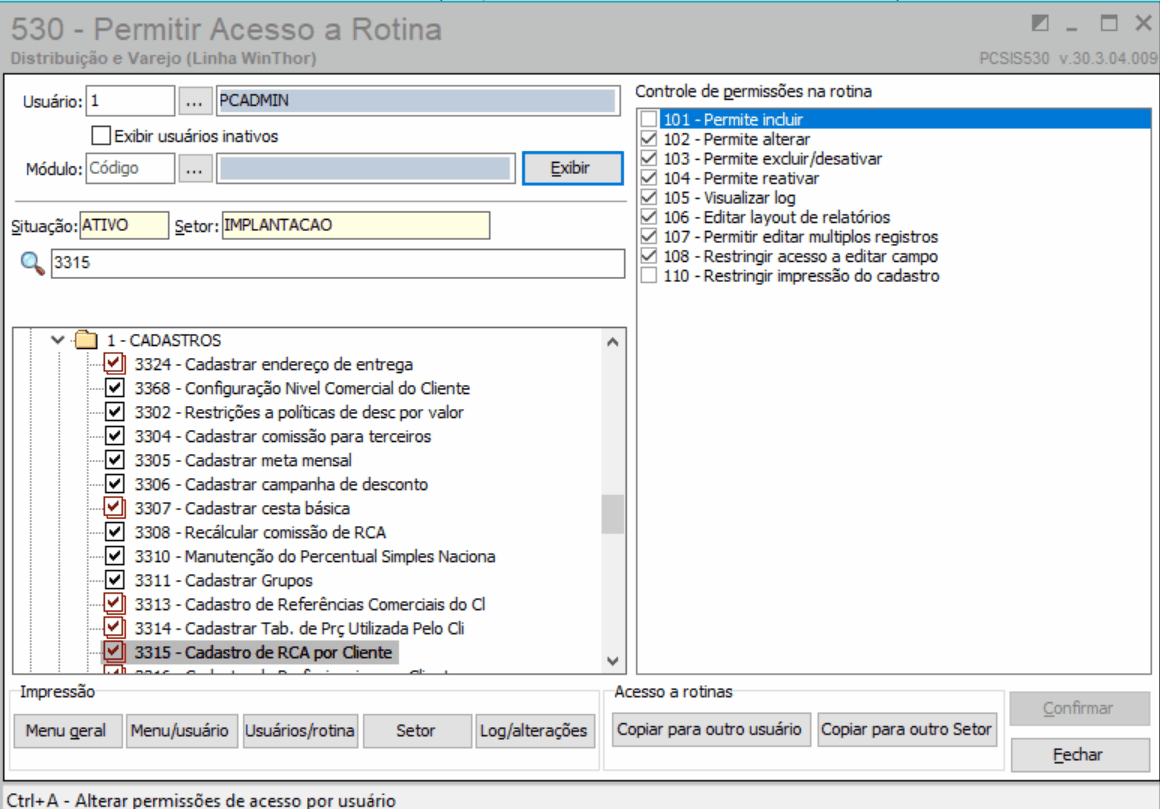This screenshot has width=1160, height=809.
Task: Select 3314 - Cadastrar Tab. de Prç
Action: click(300, 629)
